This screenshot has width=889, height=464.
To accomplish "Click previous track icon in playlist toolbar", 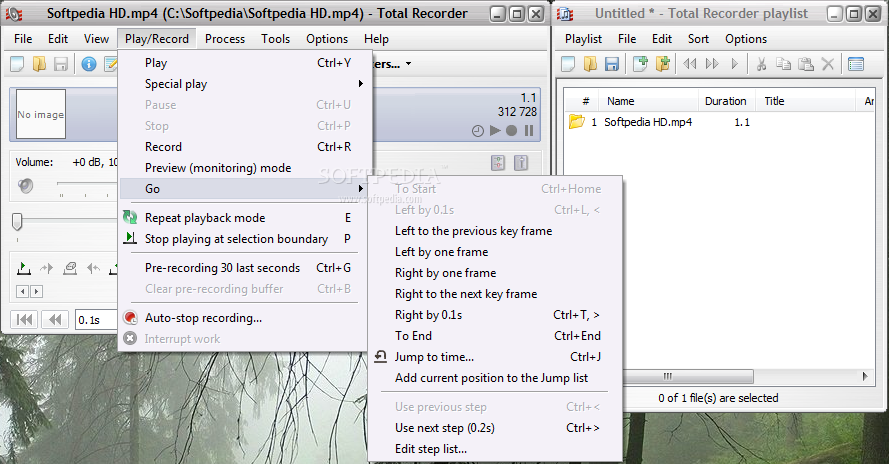I will (690, 64).
